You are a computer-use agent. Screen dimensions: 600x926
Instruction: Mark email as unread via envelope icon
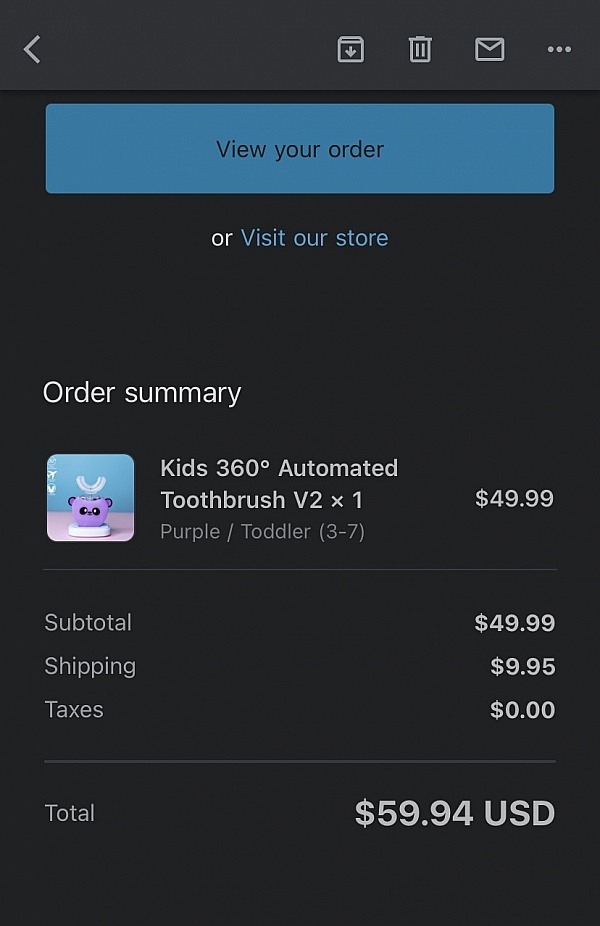click(x=490, y=49)
